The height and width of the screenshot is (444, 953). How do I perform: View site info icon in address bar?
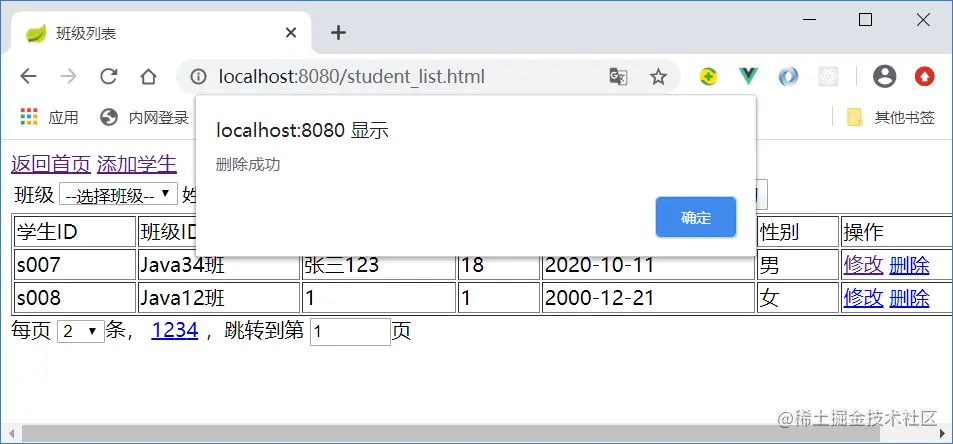click(198, 77)
